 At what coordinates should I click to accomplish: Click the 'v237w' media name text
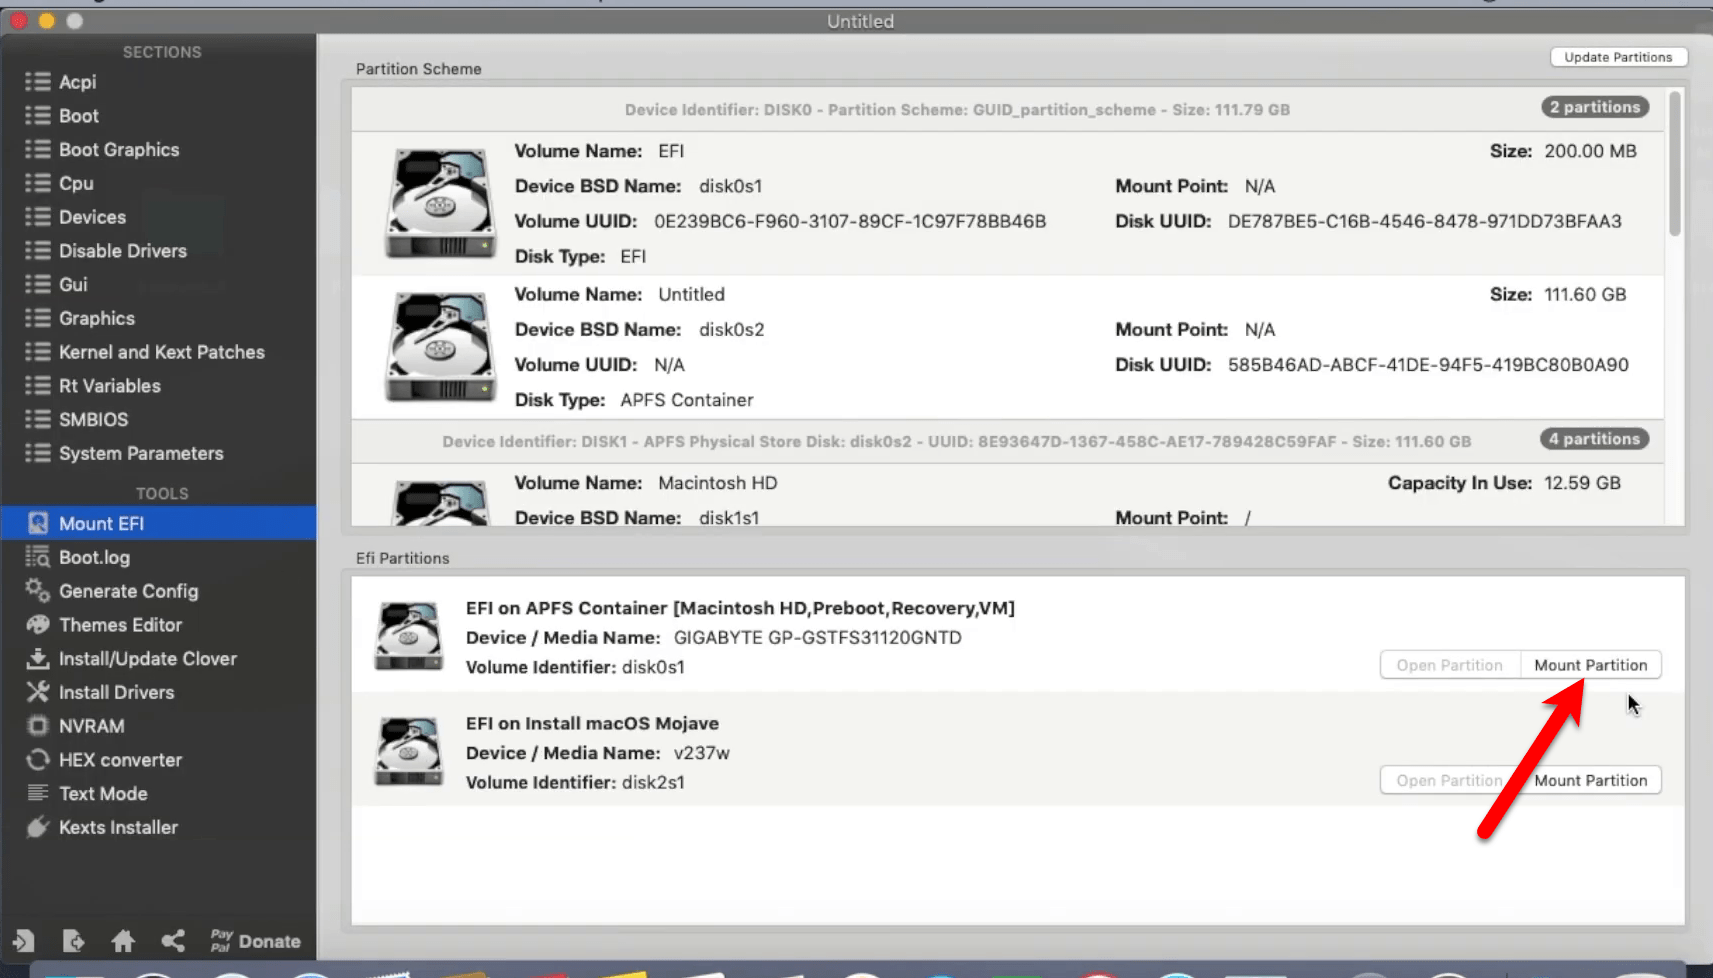[701, 753]
